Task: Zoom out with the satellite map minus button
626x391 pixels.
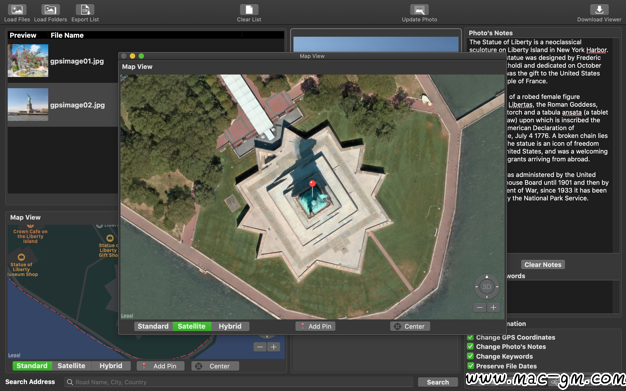Action: coord(480,307)
